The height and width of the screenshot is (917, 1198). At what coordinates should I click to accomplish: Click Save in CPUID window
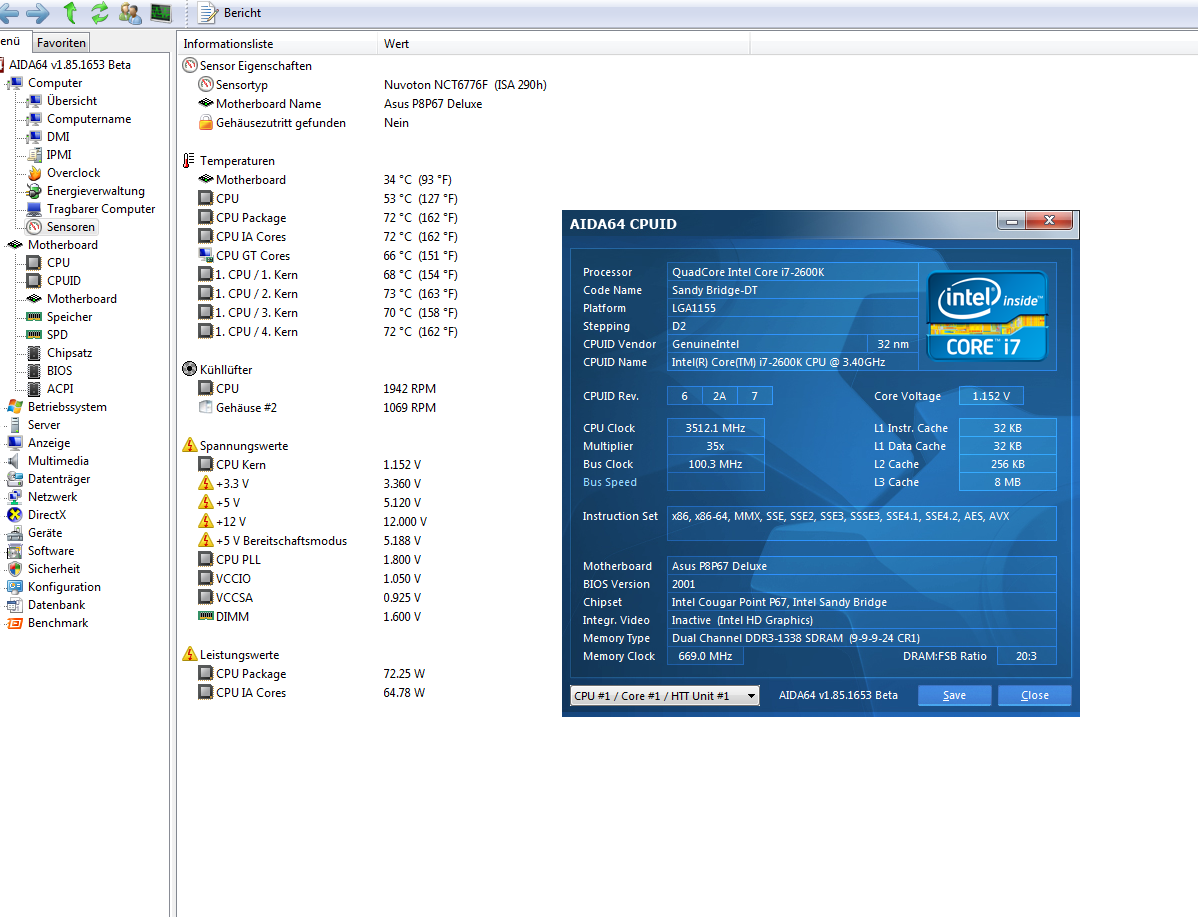tap(954, 695)
